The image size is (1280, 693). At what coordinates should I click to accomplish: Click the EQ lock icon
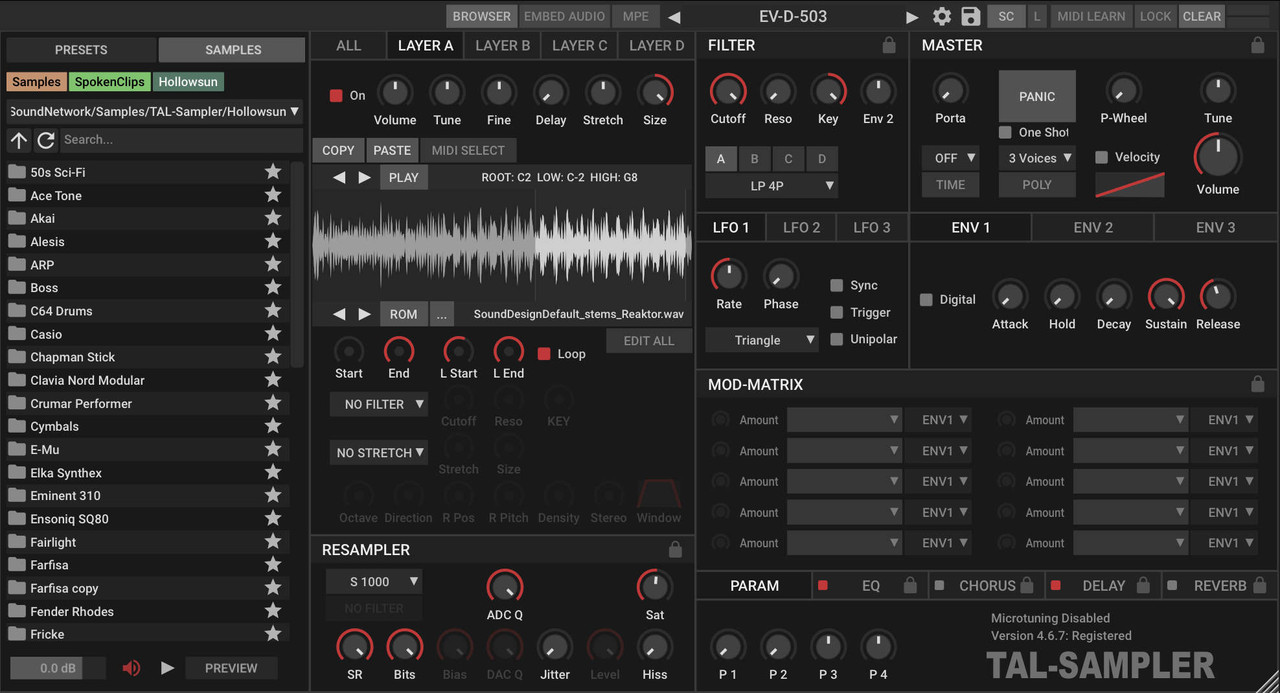(910, 585)
